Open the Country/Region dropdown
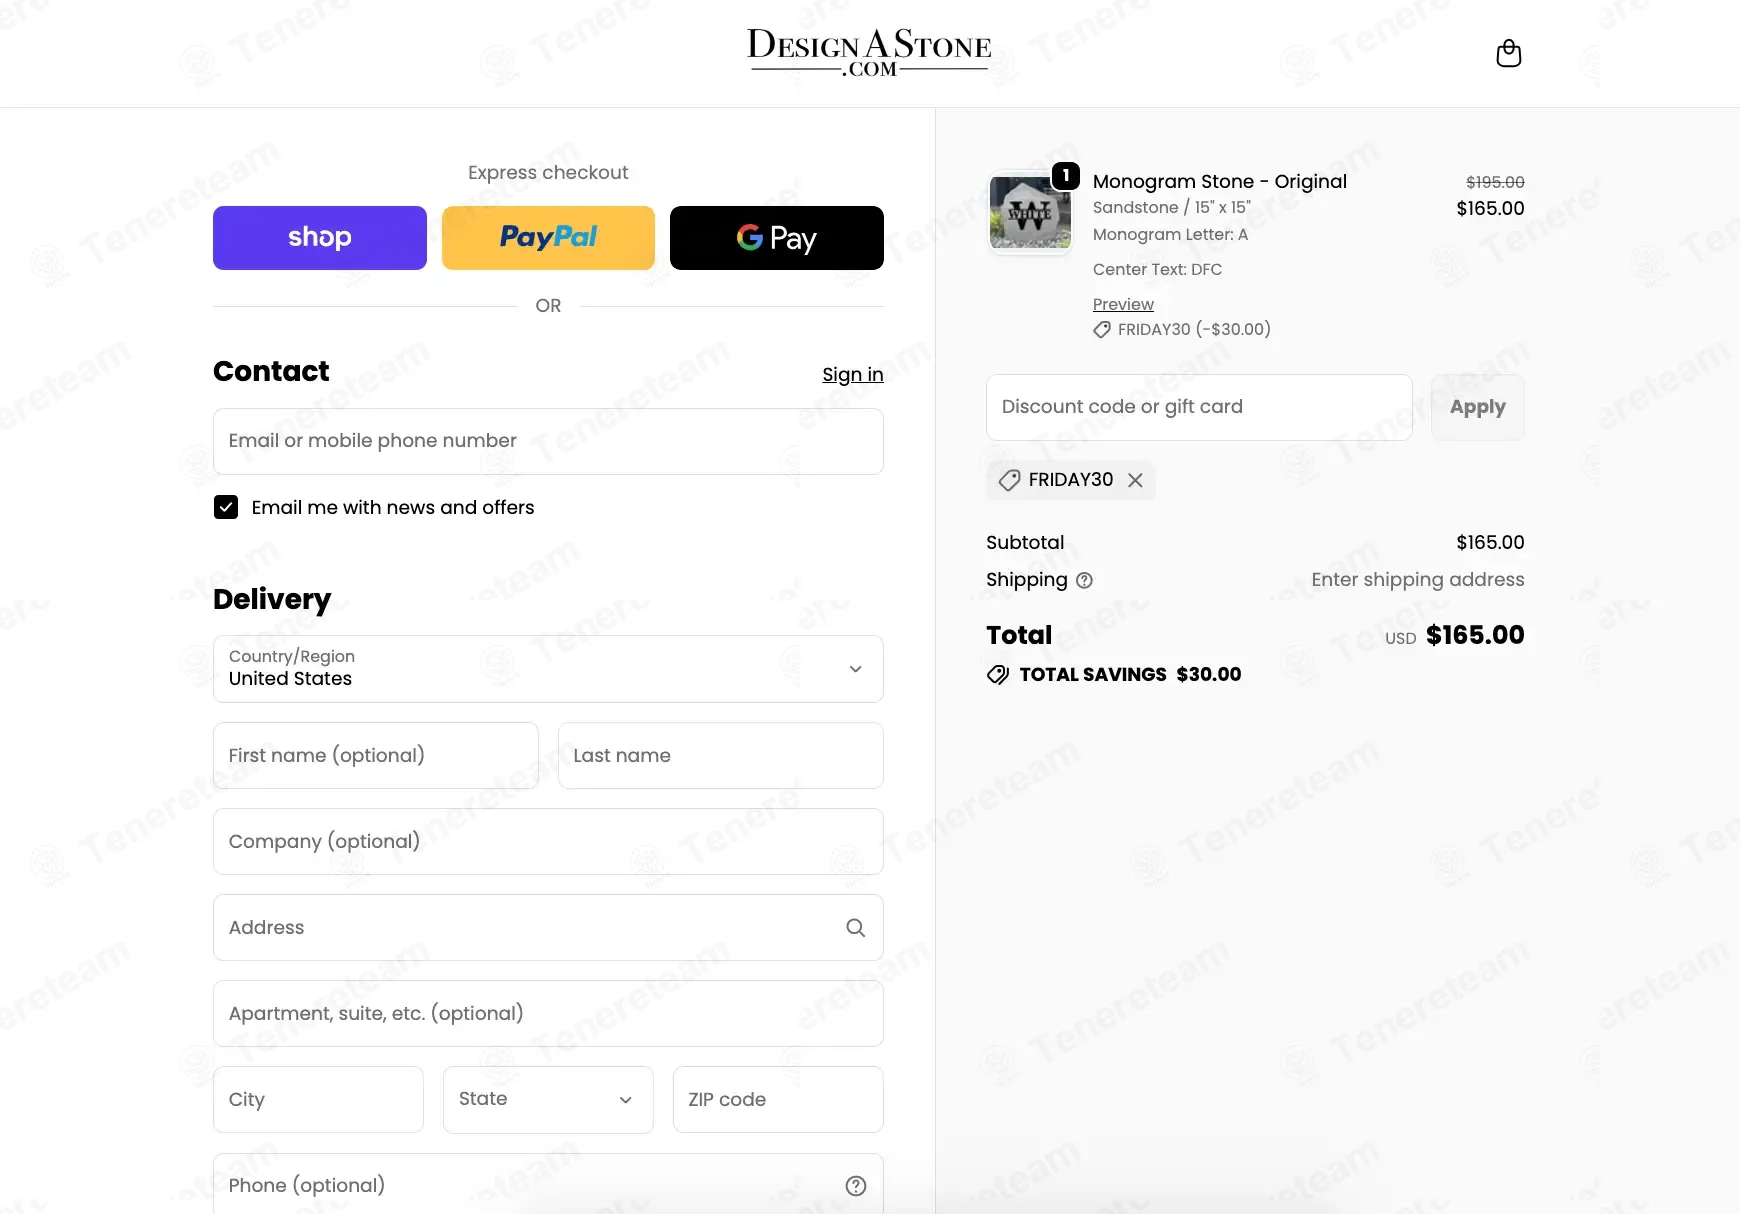 548,669
